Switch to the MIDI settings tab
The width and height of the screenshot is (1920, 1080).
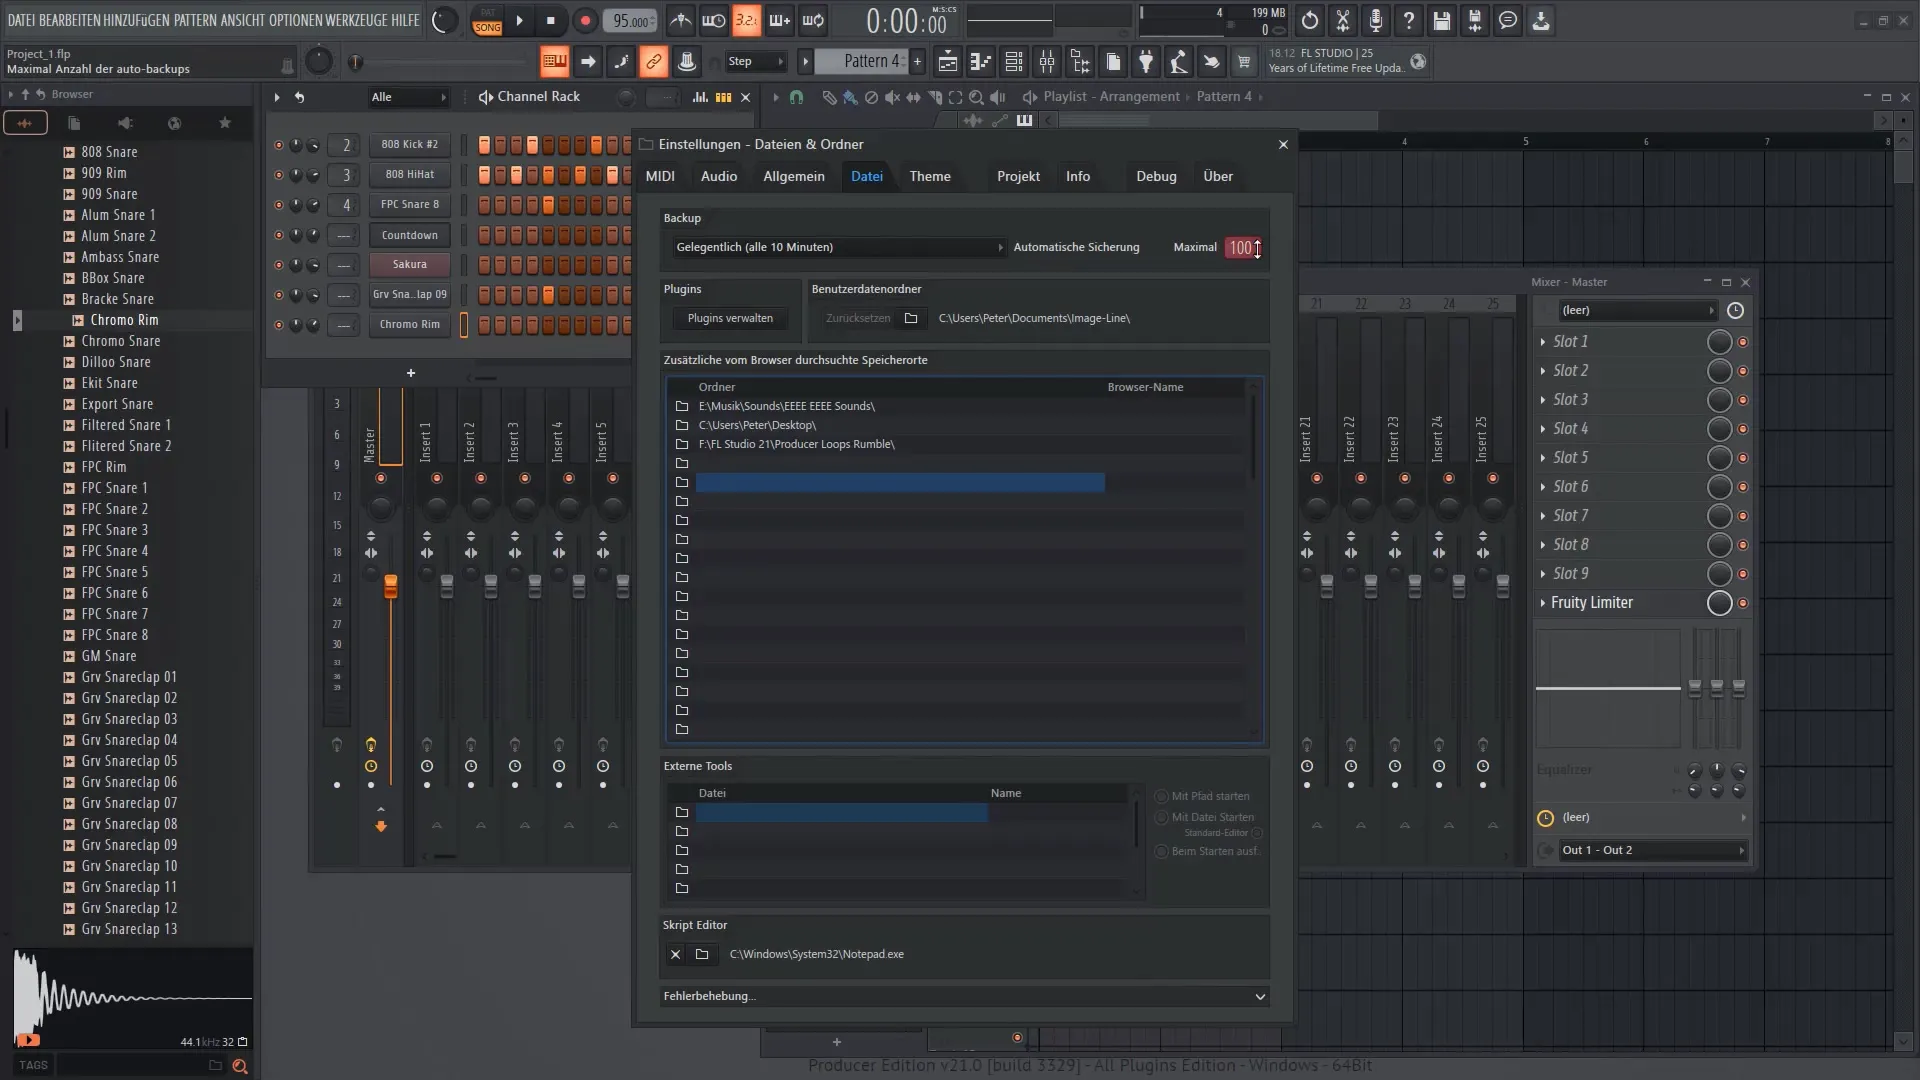pos(660,176)
